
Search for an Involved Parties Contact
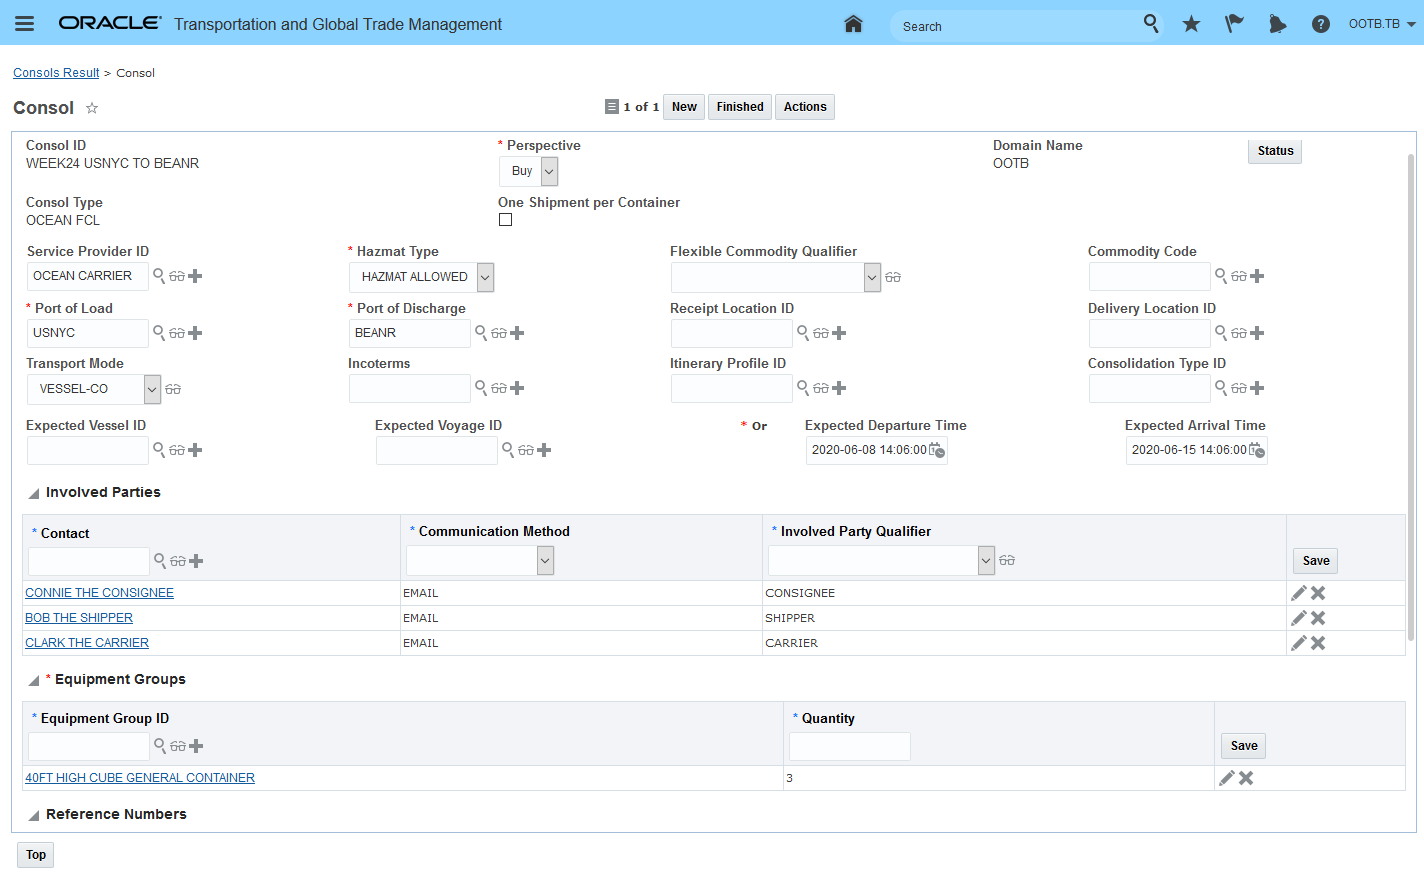pyautogui.click(x=160, y=560)
